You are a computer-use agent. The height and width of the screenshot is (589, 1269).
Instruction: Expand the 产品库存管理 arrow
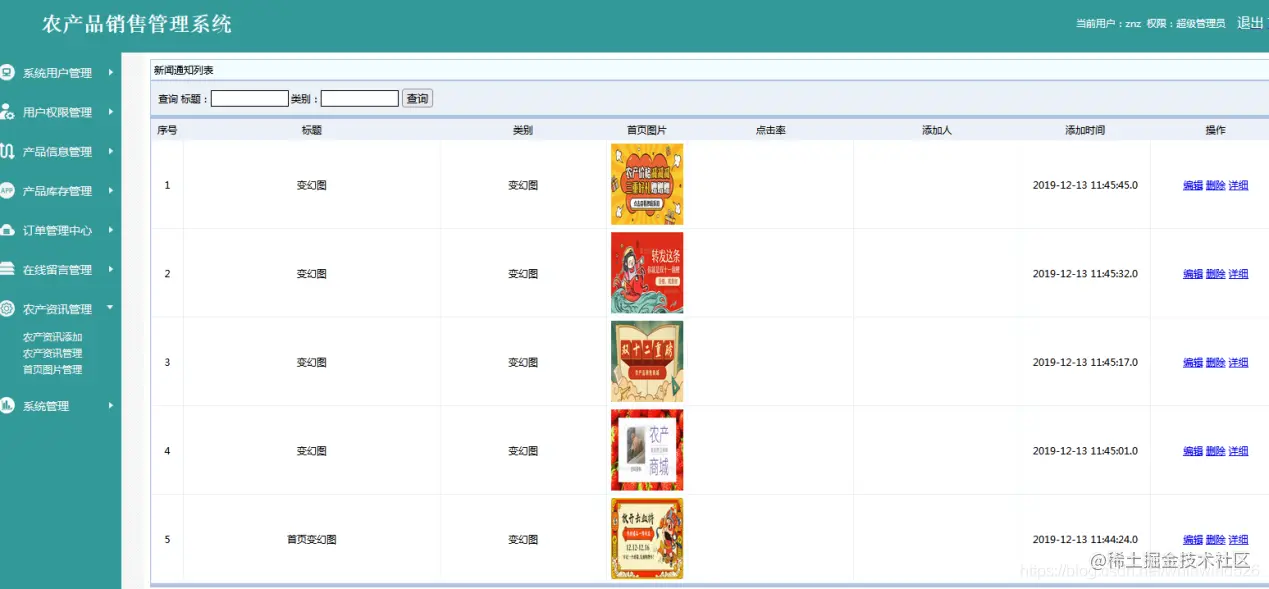click(111, 190)
